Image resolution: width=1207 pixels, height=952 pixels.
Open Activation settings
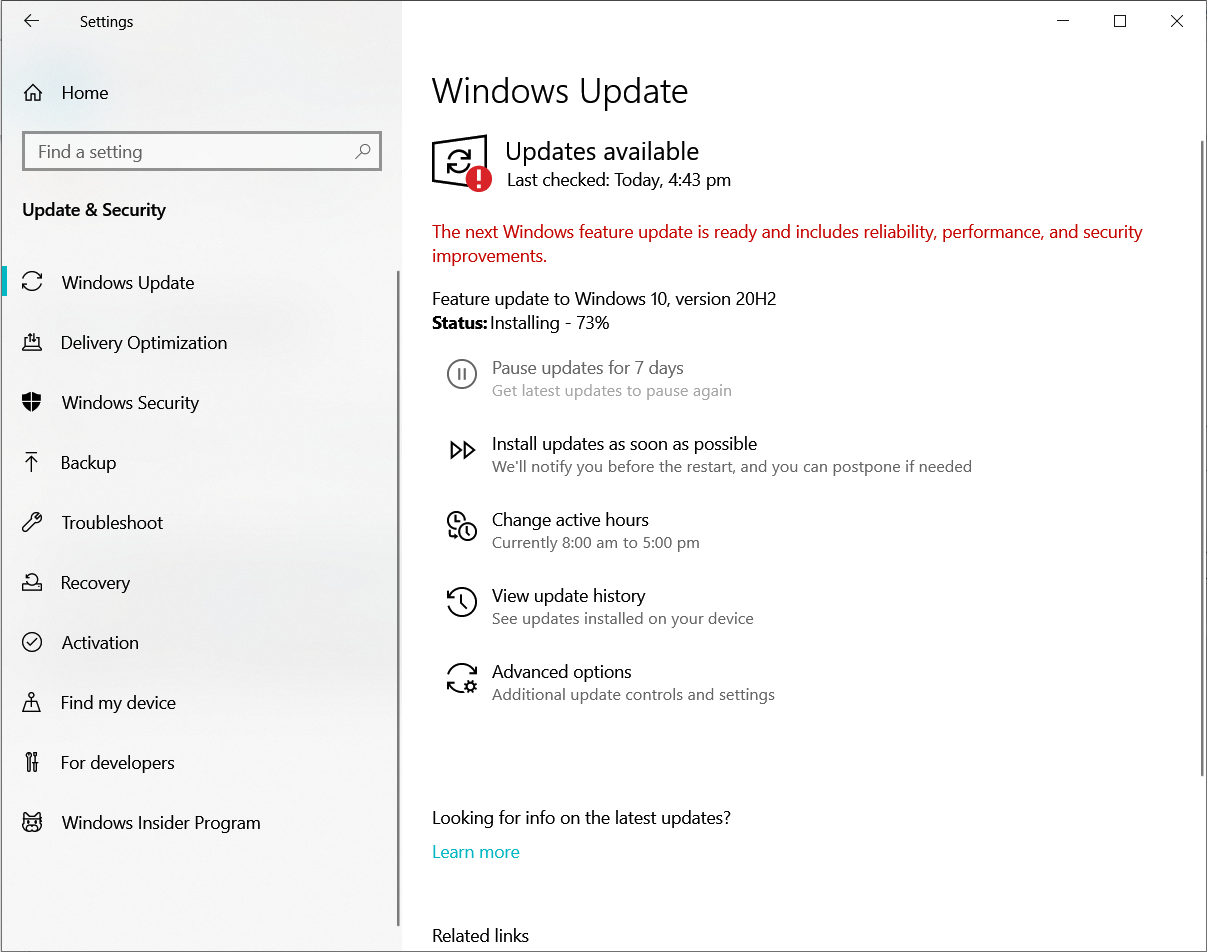coord(99,642)
